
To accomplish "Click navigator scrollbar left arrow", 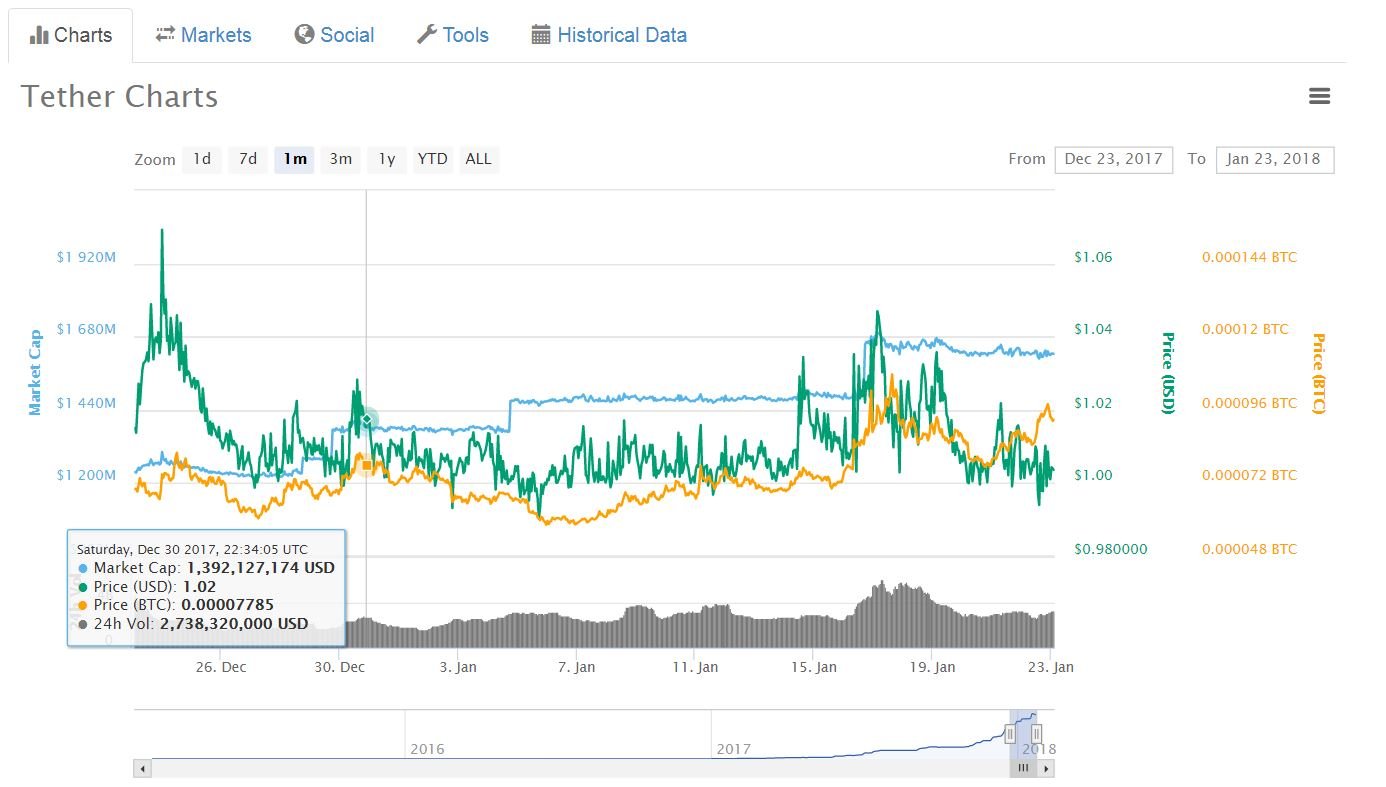I will (x=142, y=769).
